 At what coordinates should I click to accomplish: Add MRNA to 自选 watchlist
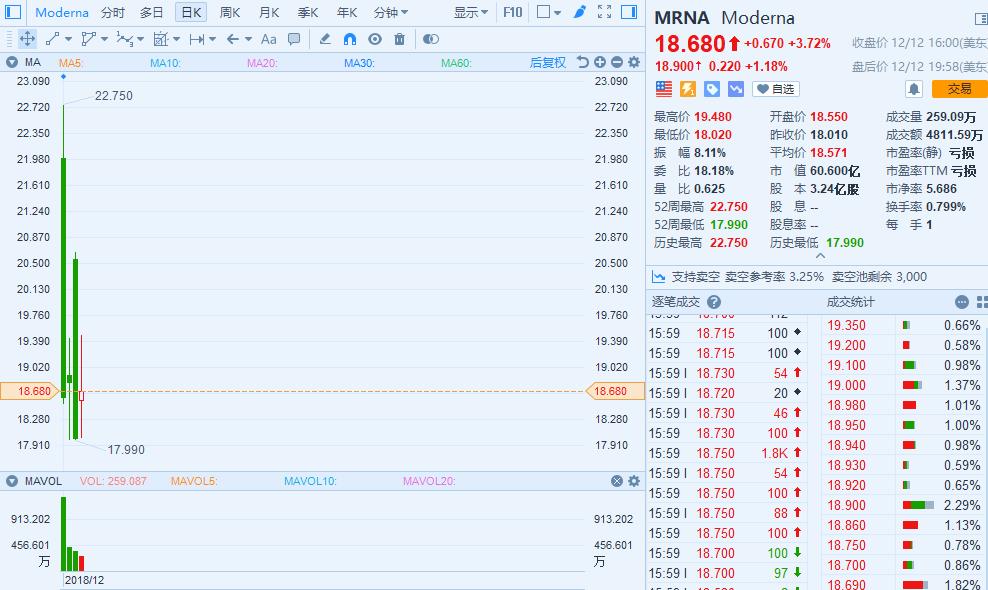pos(776,89)
